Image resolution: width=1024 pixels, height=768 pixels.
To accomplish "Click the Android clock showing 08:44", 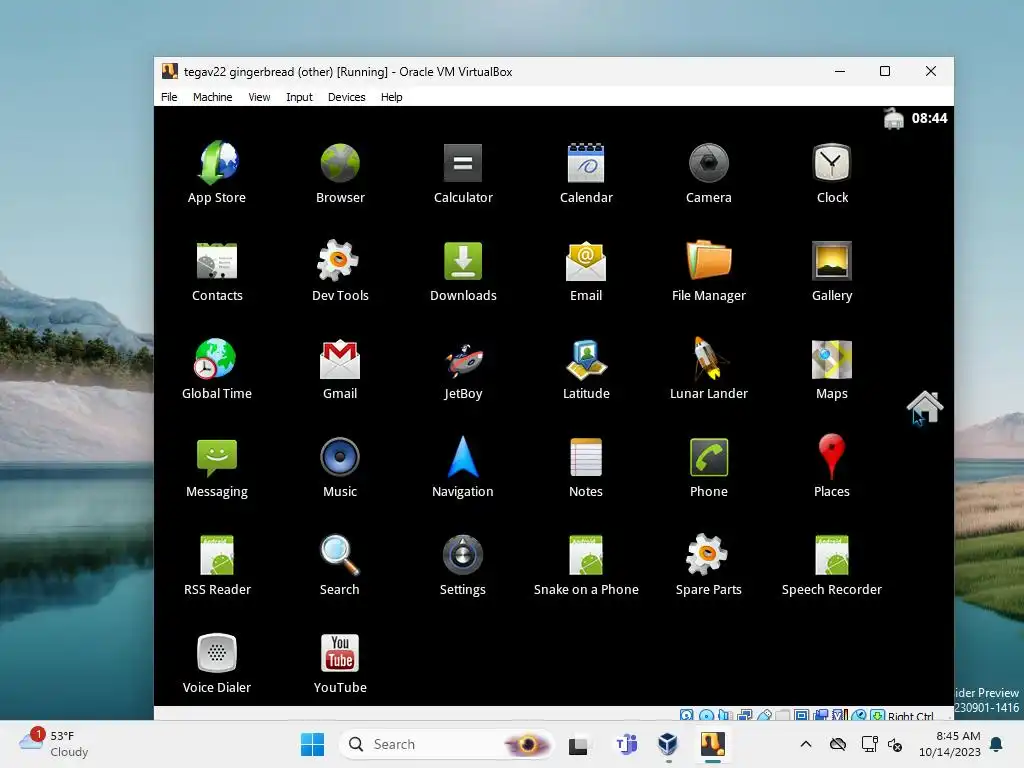I will [x=929, y=118].
